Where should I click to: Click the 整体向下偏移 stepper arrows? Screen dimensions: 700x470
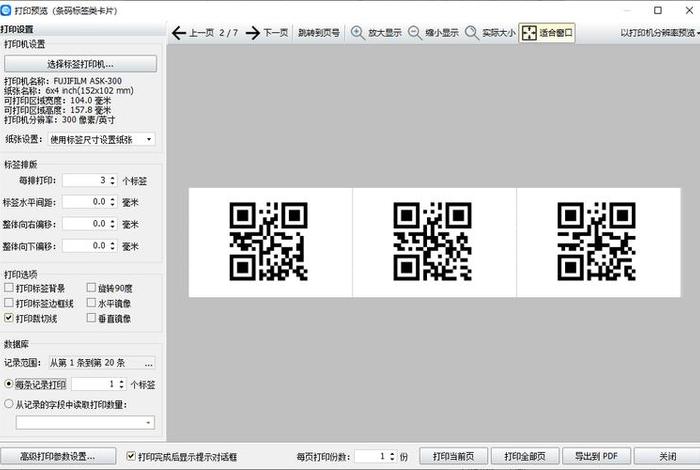112,246
